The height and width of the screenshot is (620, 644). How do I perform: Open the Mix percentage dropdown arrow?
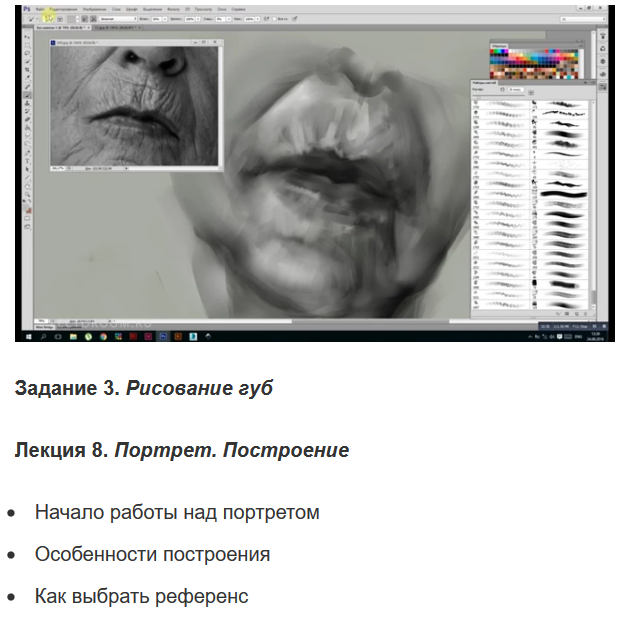(229, 19)
